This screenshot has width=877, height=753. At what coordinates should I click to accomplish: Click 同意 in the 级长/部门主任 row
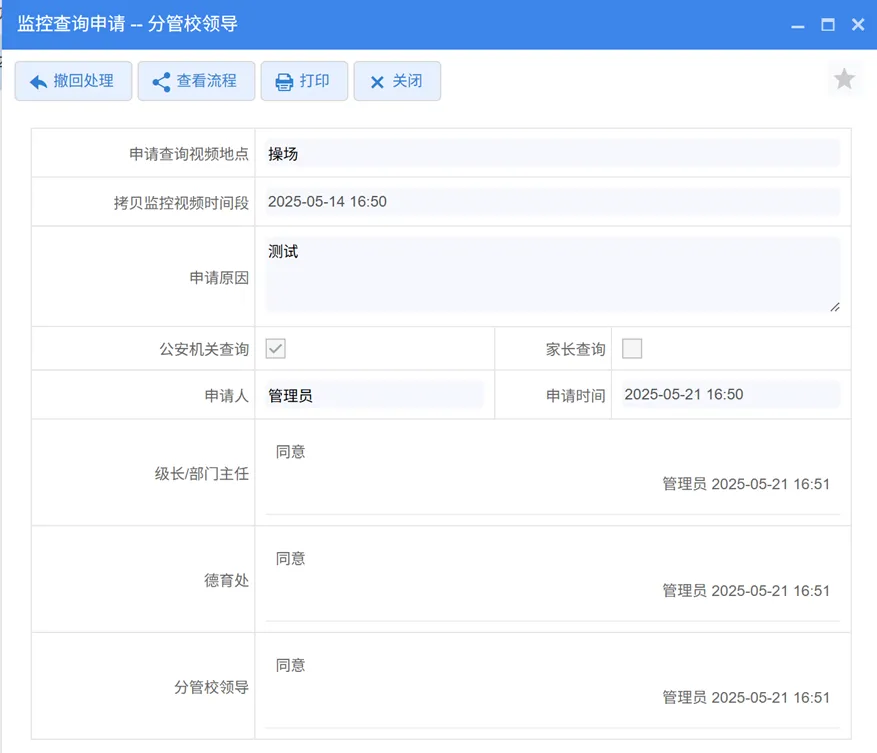pyautogui.click(x=290, y=451)
